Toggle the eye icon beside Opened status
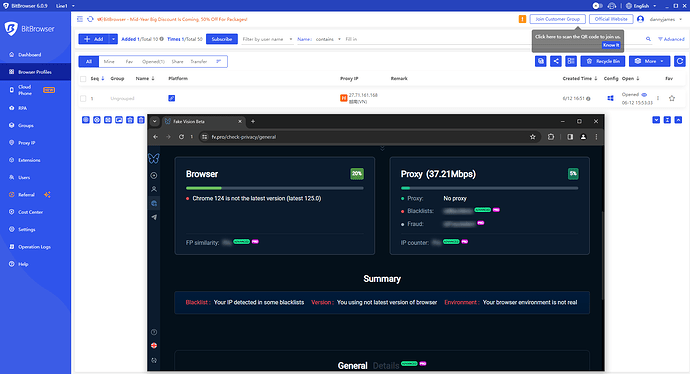The image size is (690, 374). coord(644,95)
